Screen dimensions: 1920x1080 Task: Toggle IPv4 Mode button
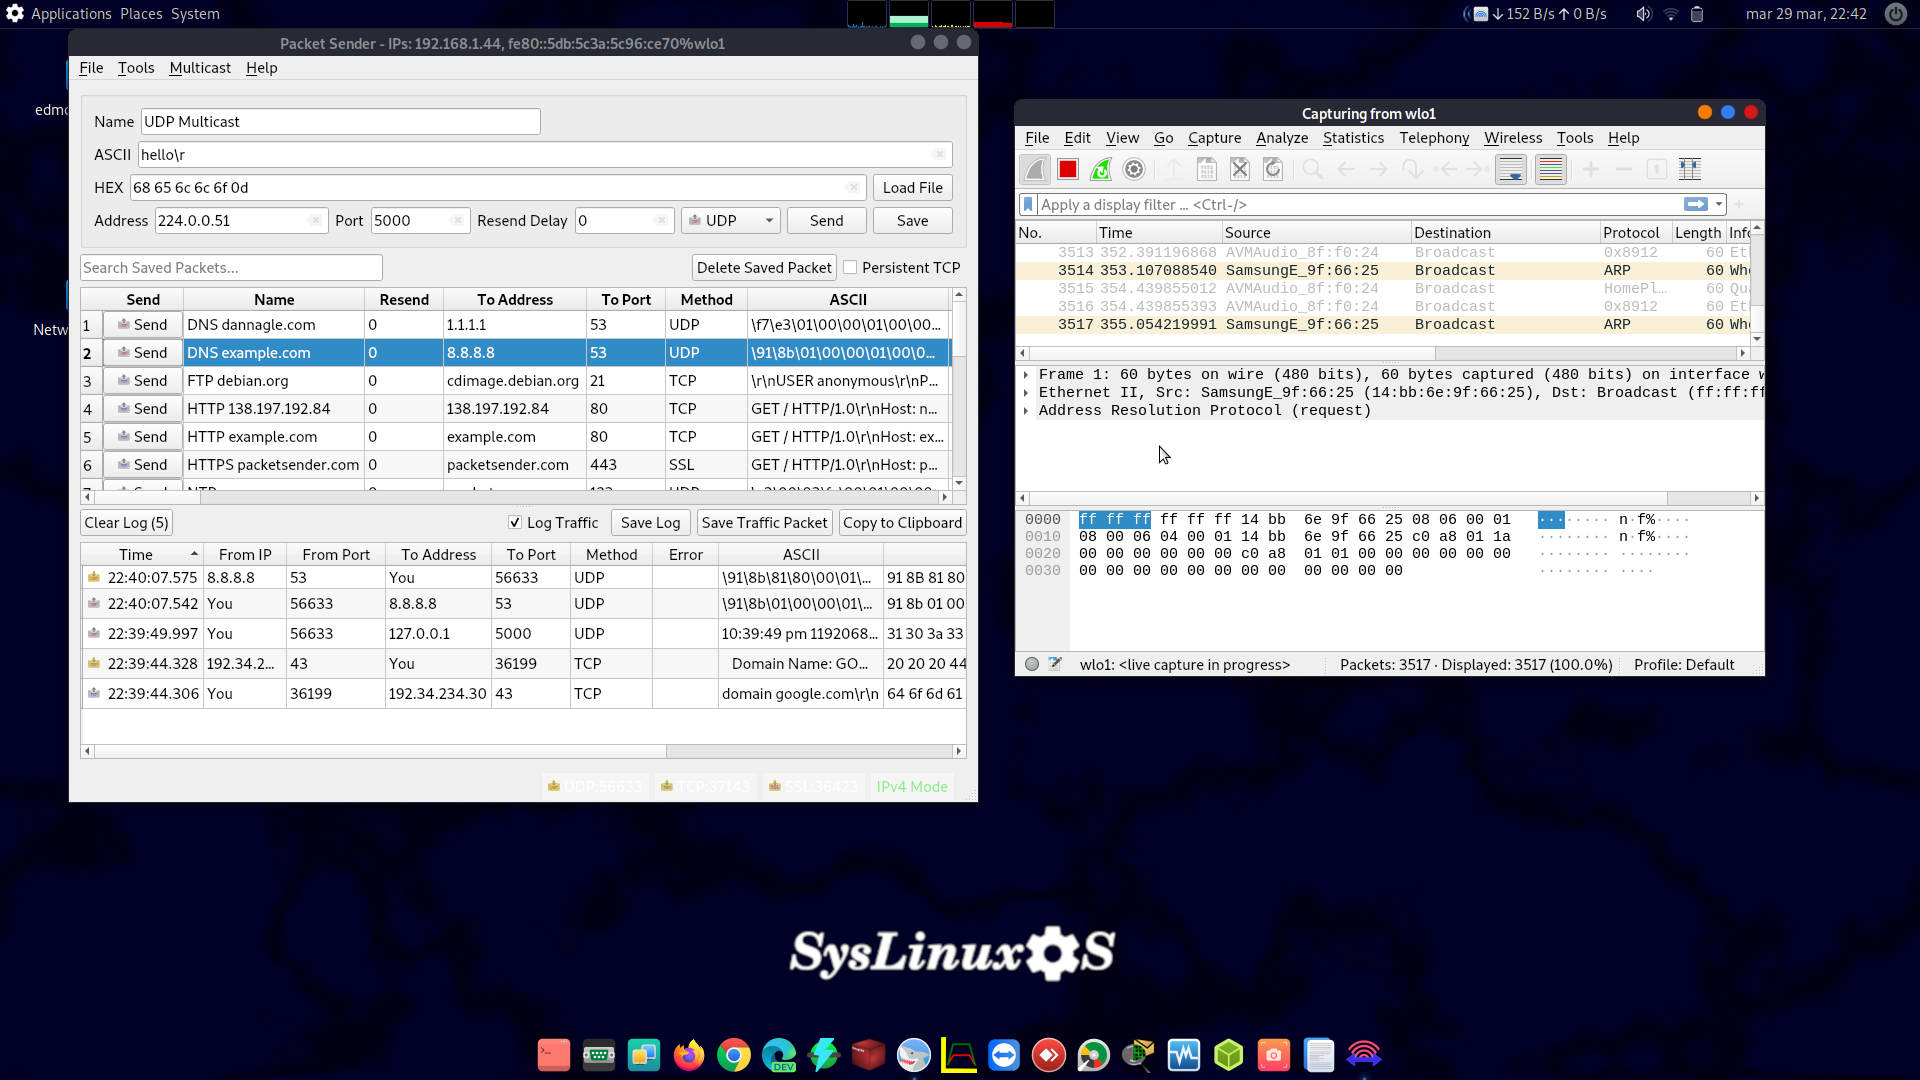click(x=912, y=787)
